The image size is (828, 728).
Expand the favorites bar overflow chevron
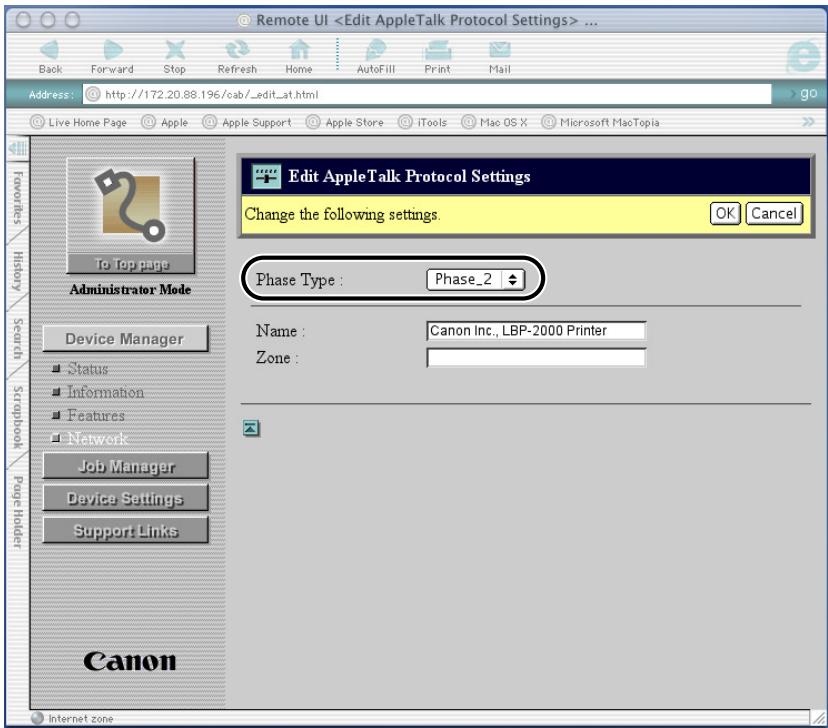808,122
